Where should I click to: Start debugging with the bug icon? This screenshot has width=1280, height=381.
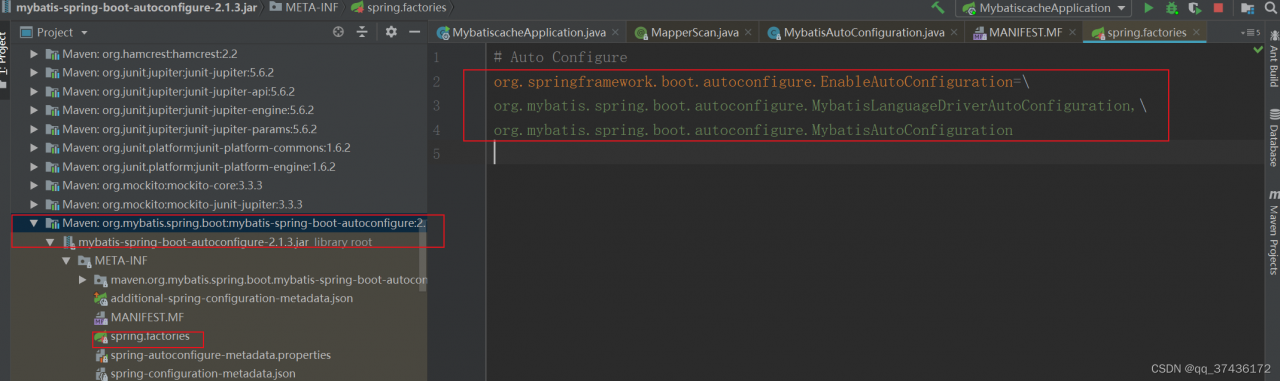pos(1171,8)
